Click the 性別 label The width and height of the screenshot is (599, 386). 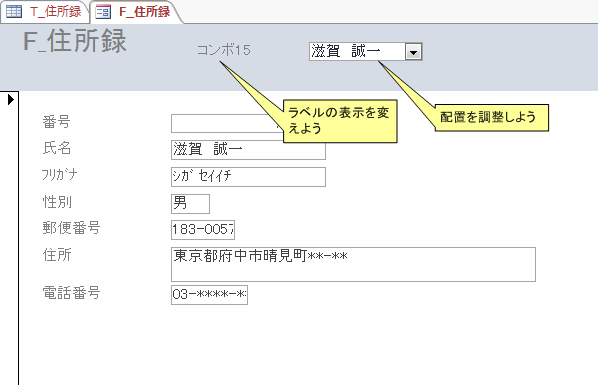tap(57, 202)
